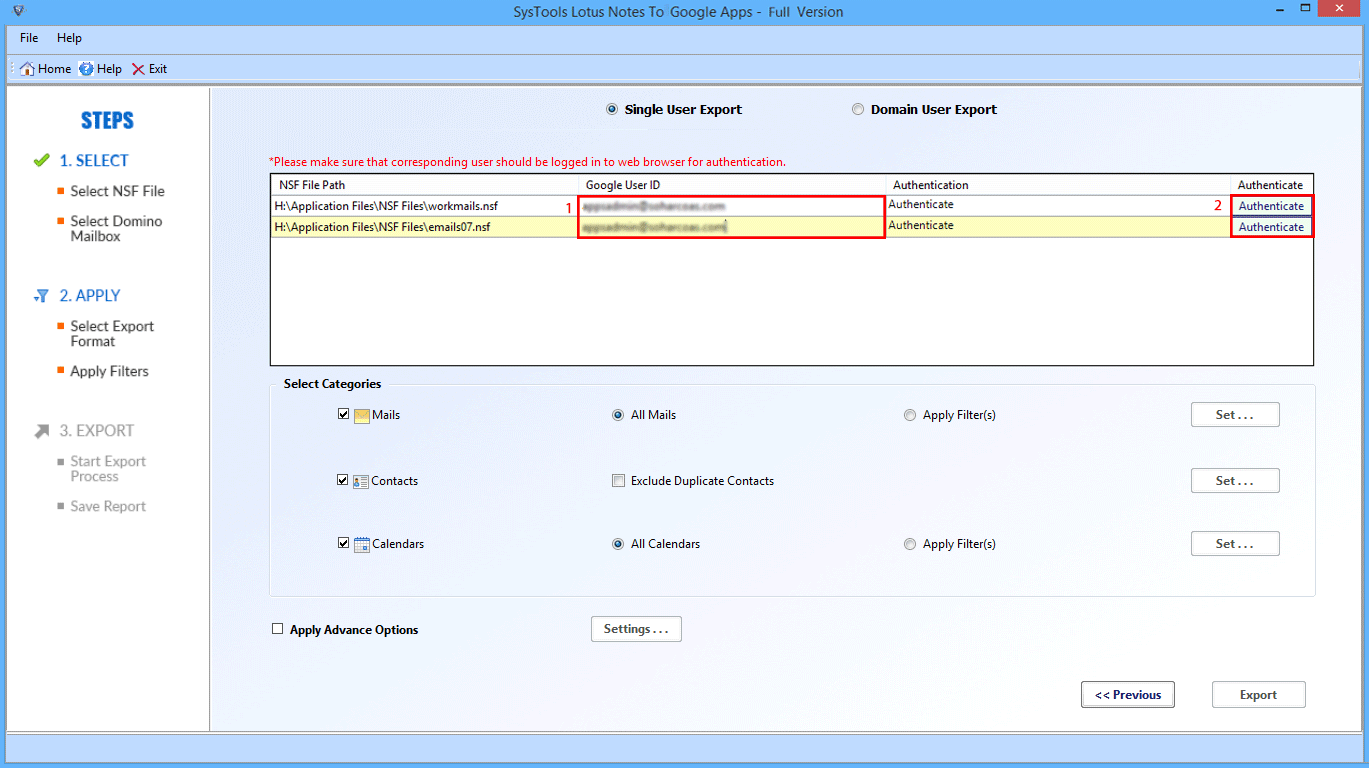Select the emails07.nsf file path cell
1369x768 pixels.
[x=424, y=227]
